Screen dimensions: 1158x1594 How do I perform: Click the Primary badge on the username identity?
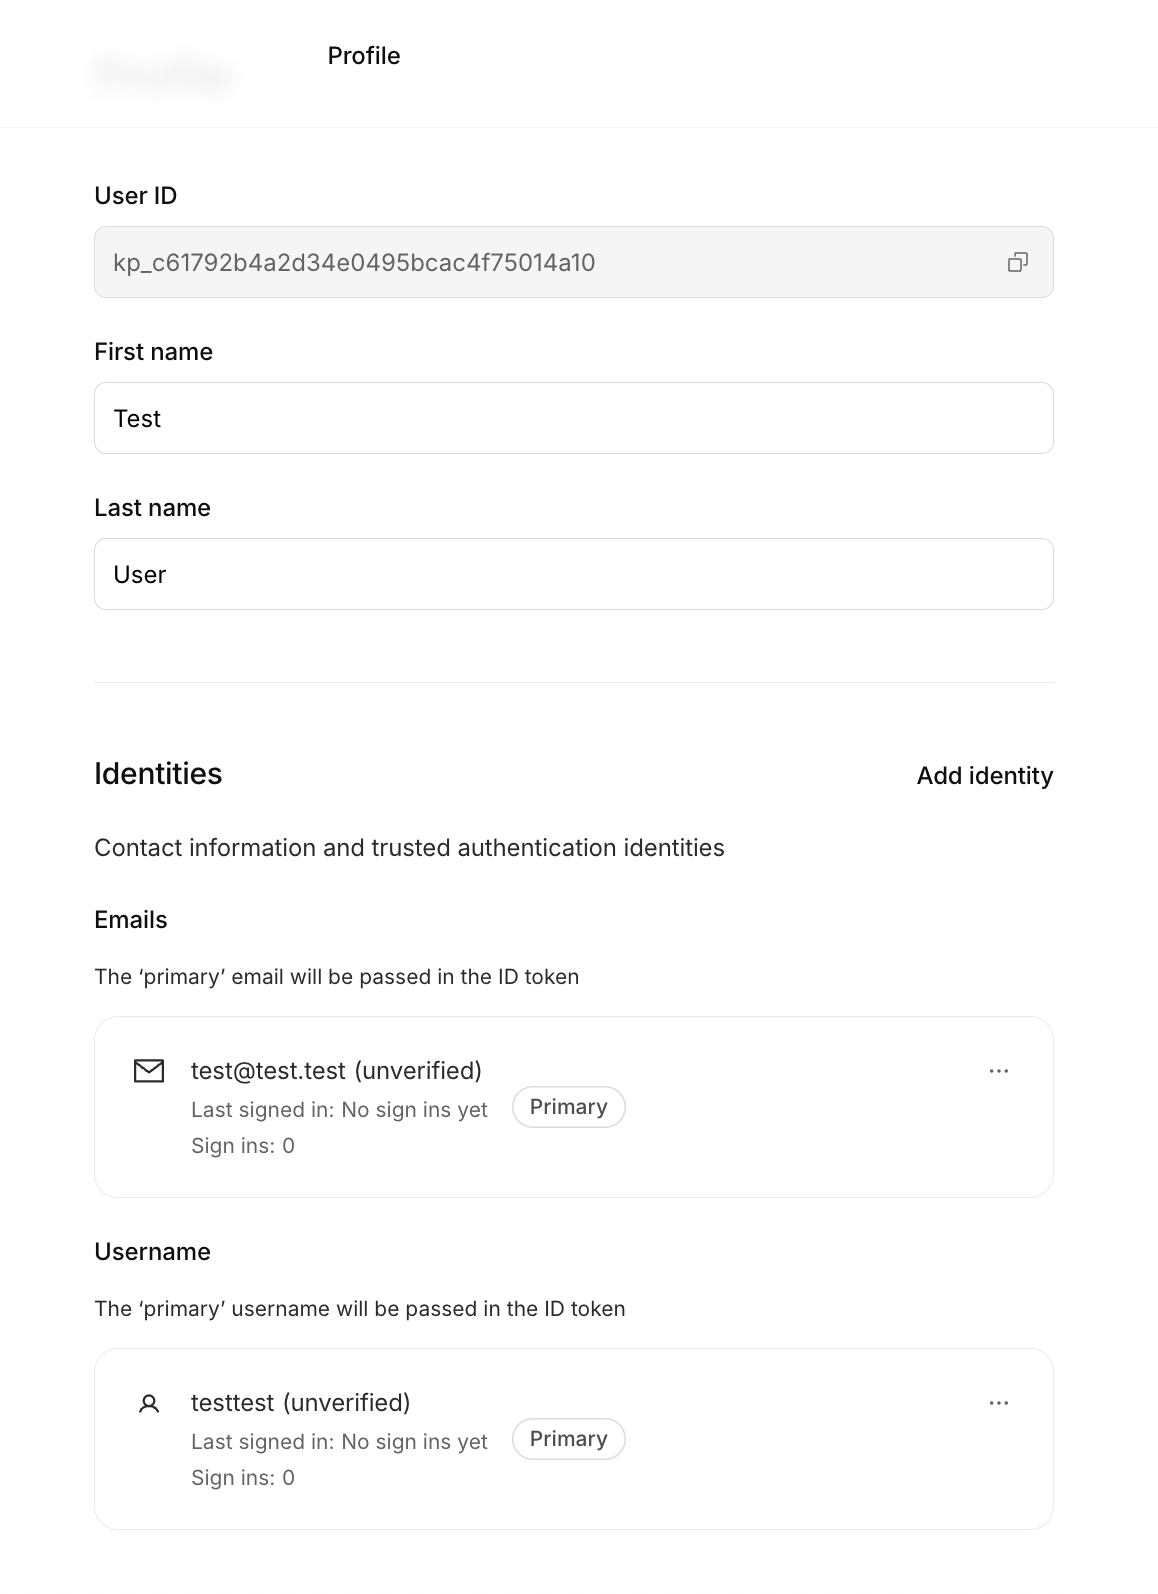[569, 1439]
